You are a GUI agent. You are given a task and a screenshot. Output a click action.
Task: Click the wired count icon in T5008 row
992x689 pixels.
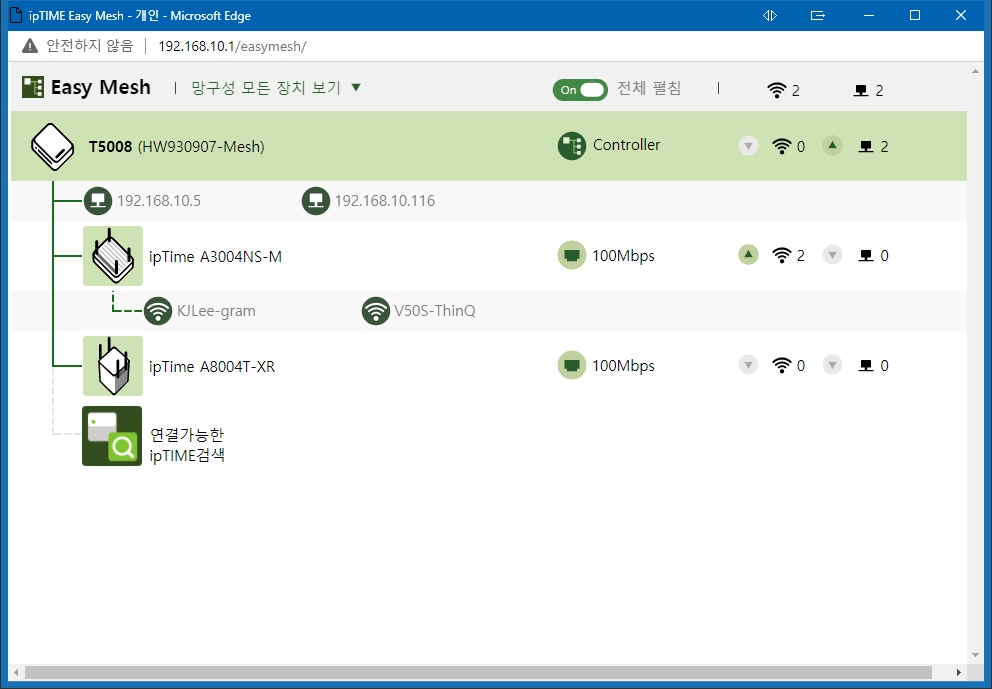(865, 147)
